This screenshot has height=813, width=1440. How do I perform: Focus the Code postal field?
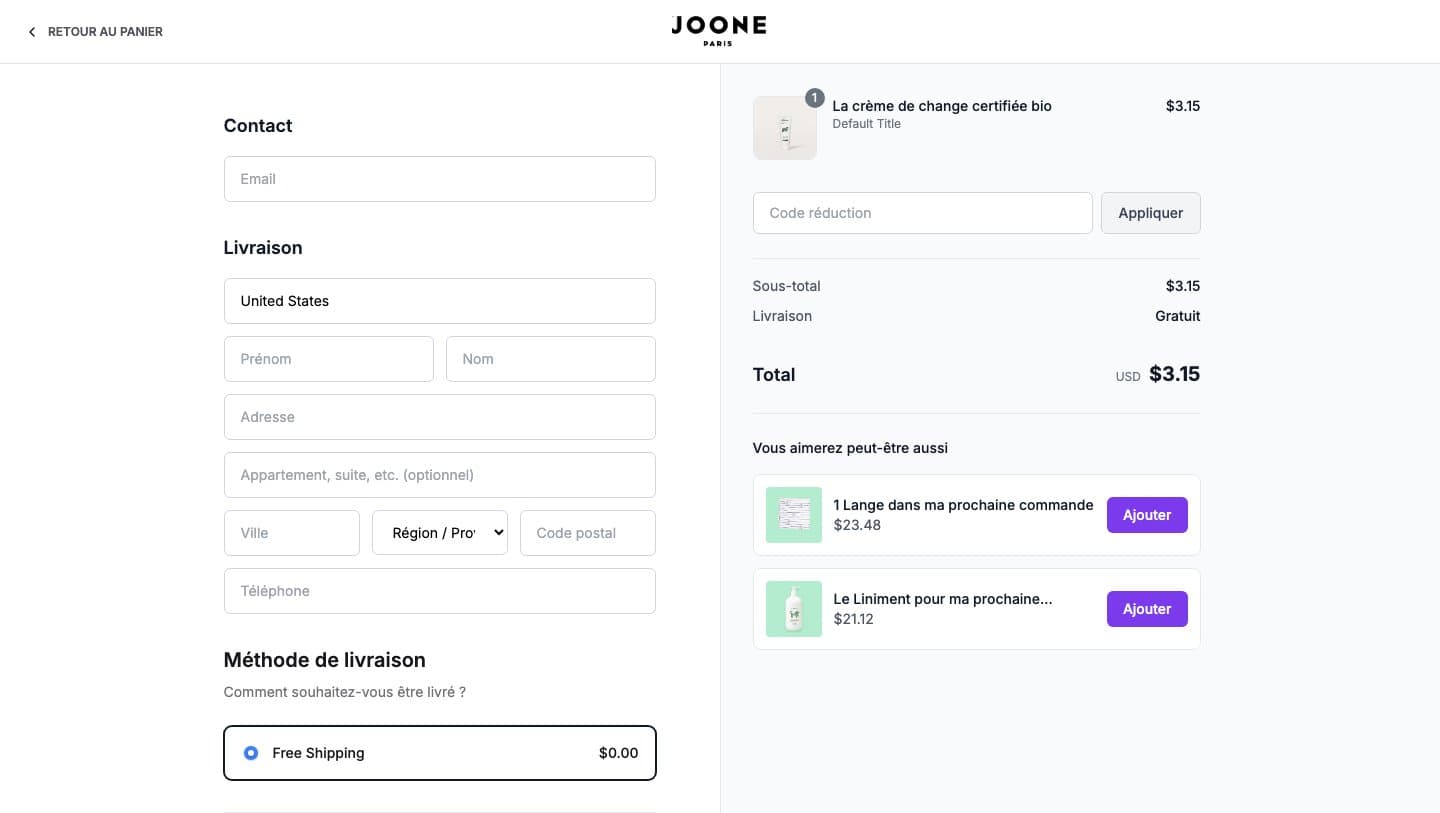click(588, 533)
